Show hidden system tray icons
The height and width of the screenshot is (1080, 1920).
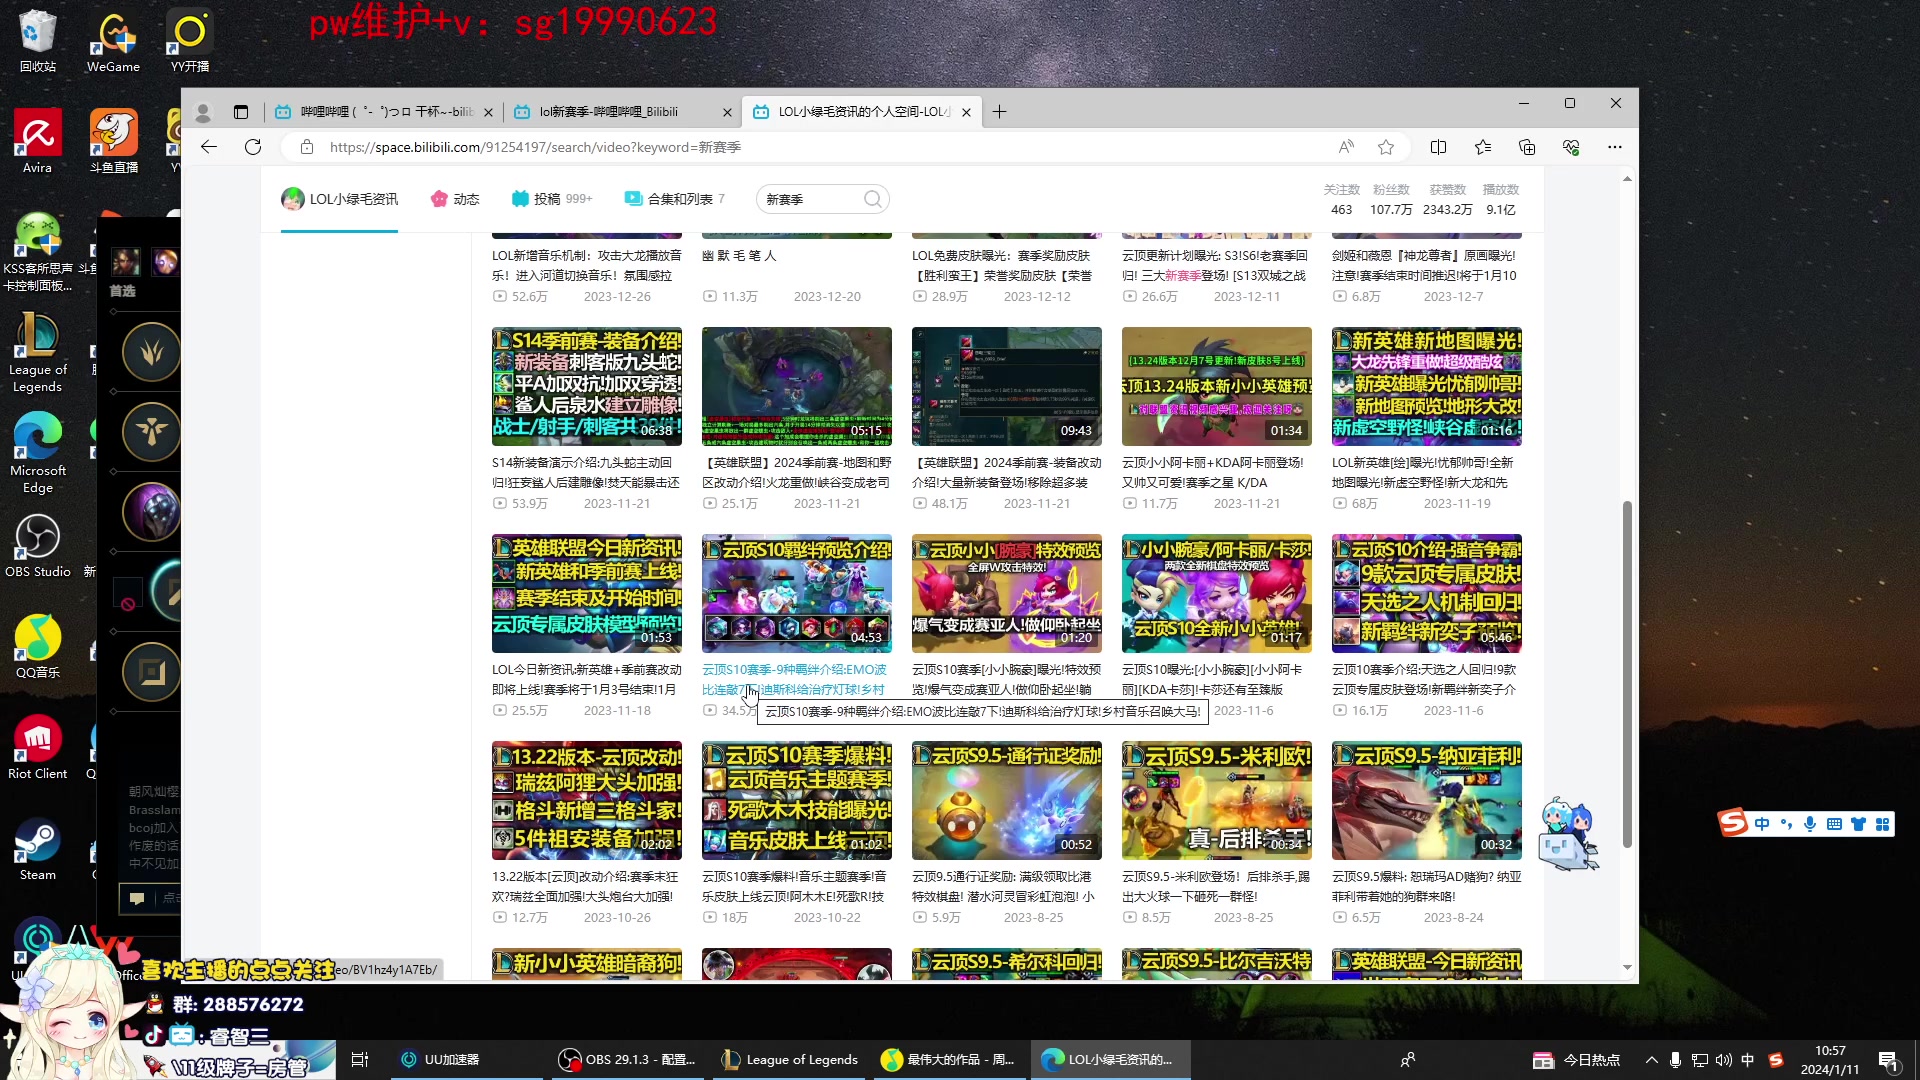(x=1651, y=1060)
